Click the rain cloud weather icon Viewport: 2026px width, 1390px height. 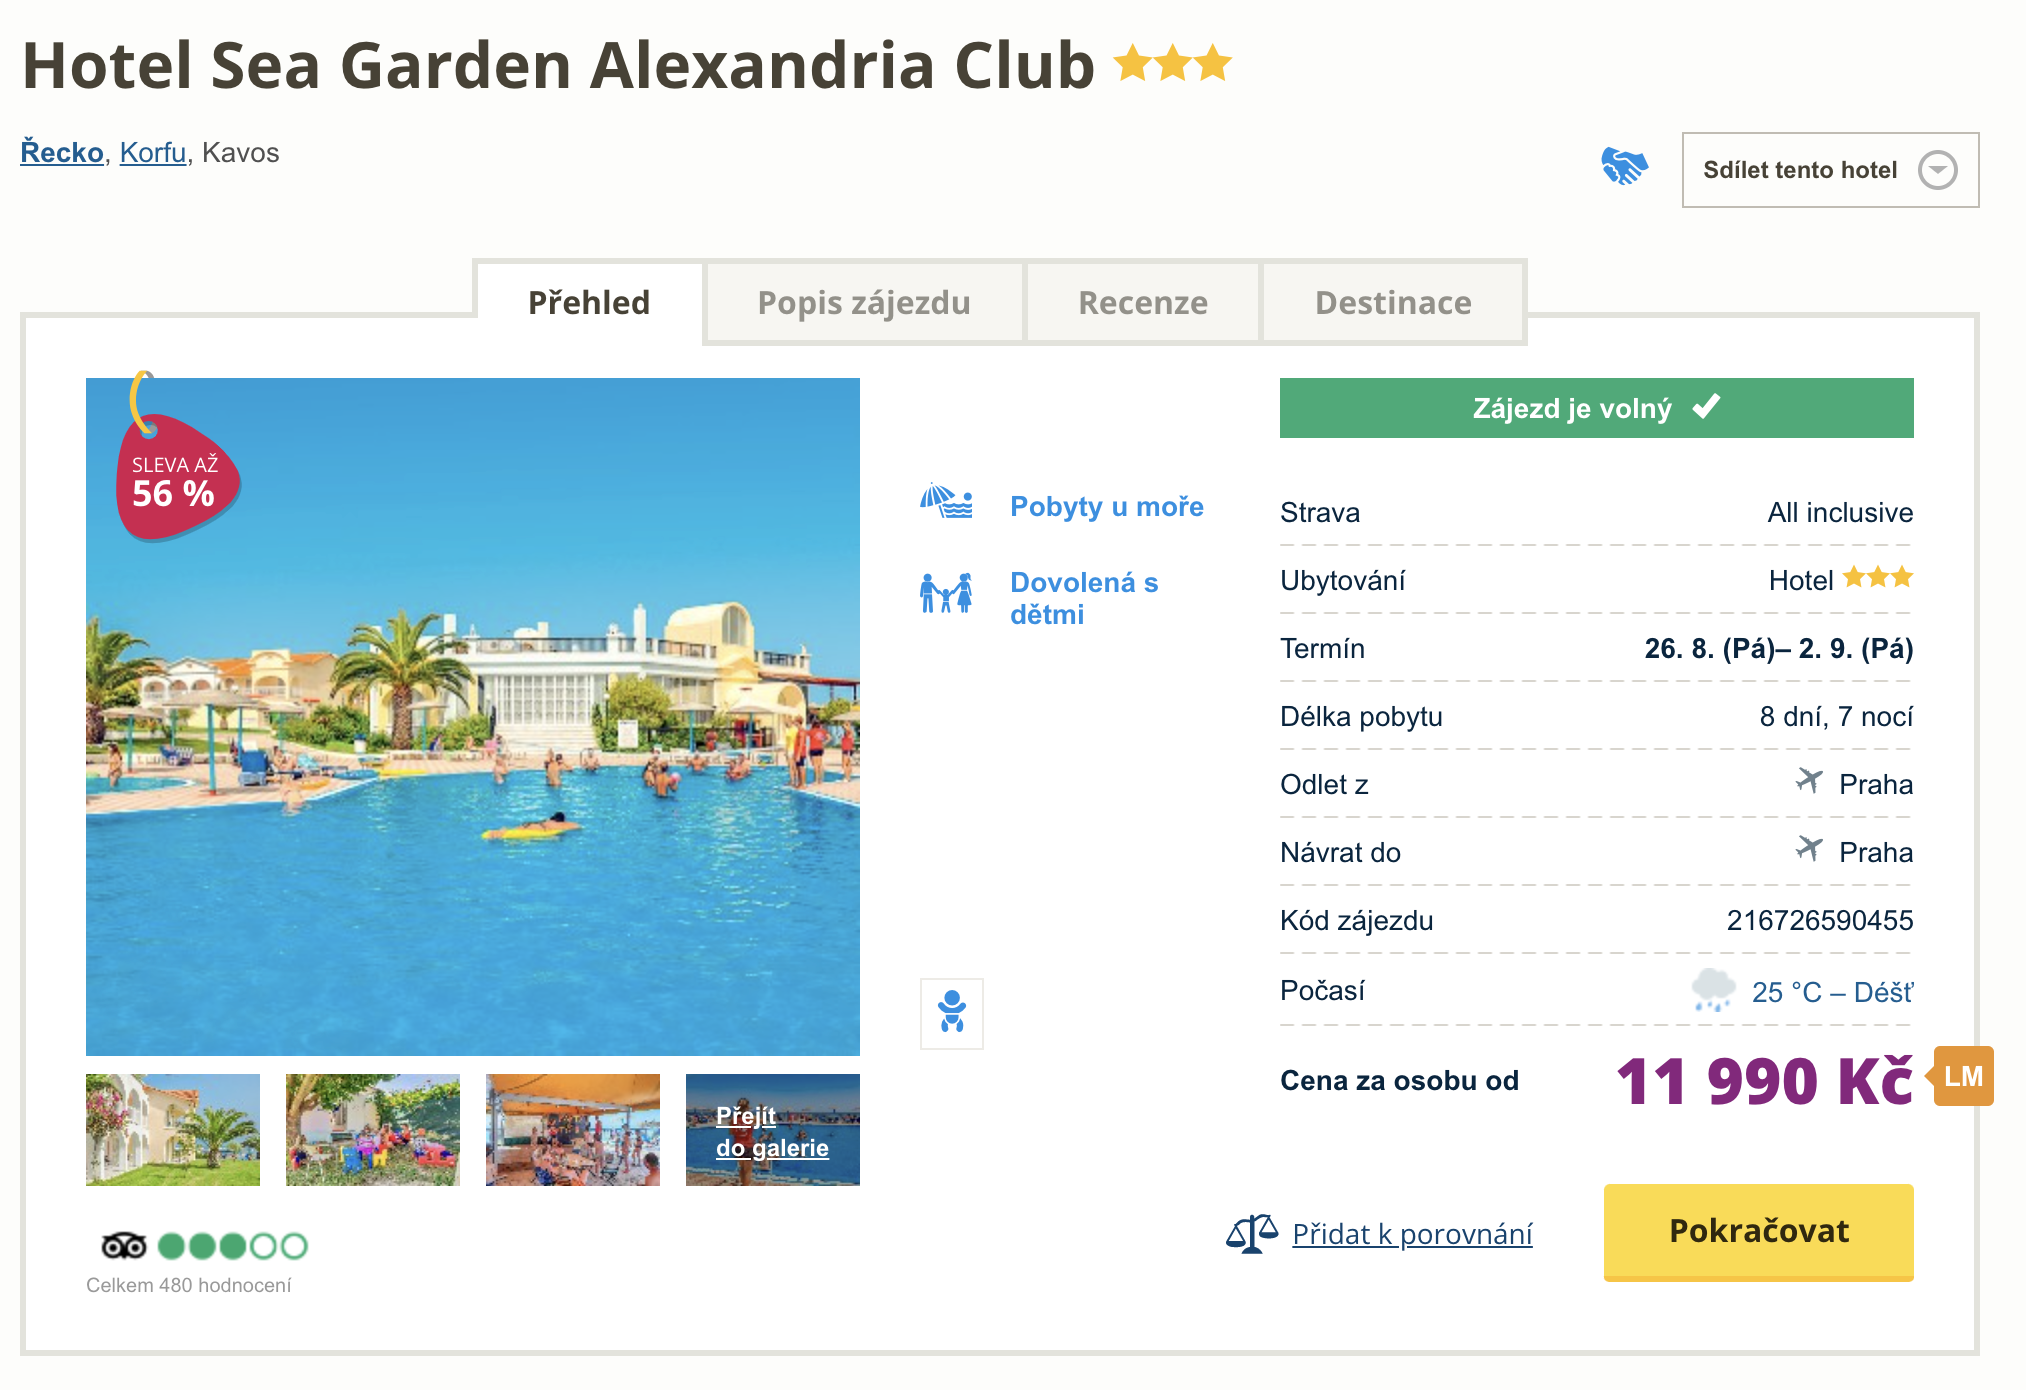tap(1713, 990)
